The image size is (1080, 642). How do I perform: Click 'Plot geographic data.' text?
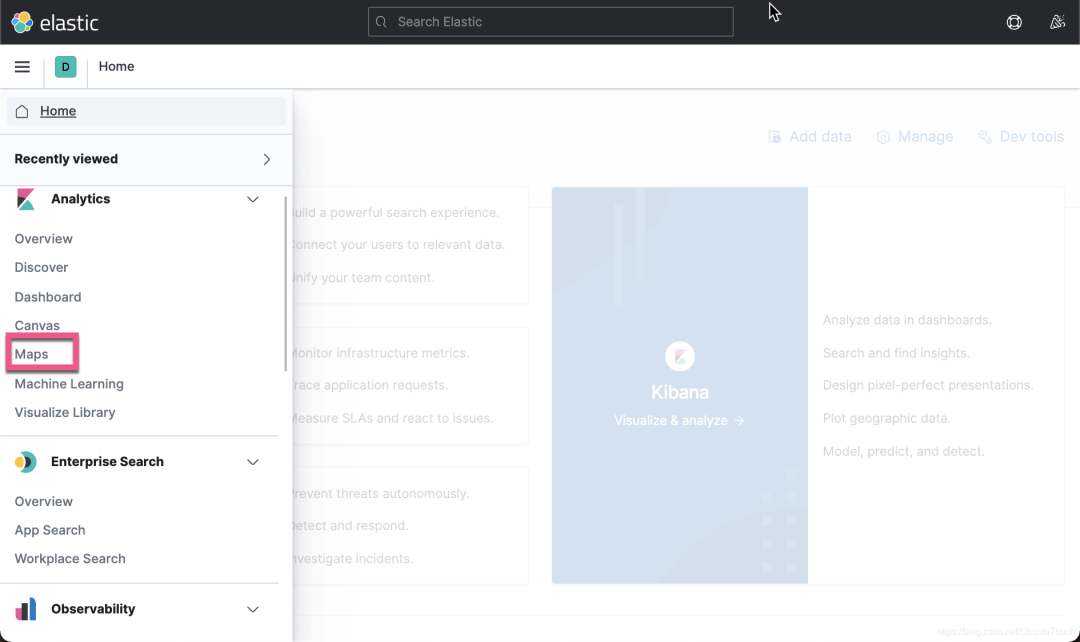coord(886,418)
